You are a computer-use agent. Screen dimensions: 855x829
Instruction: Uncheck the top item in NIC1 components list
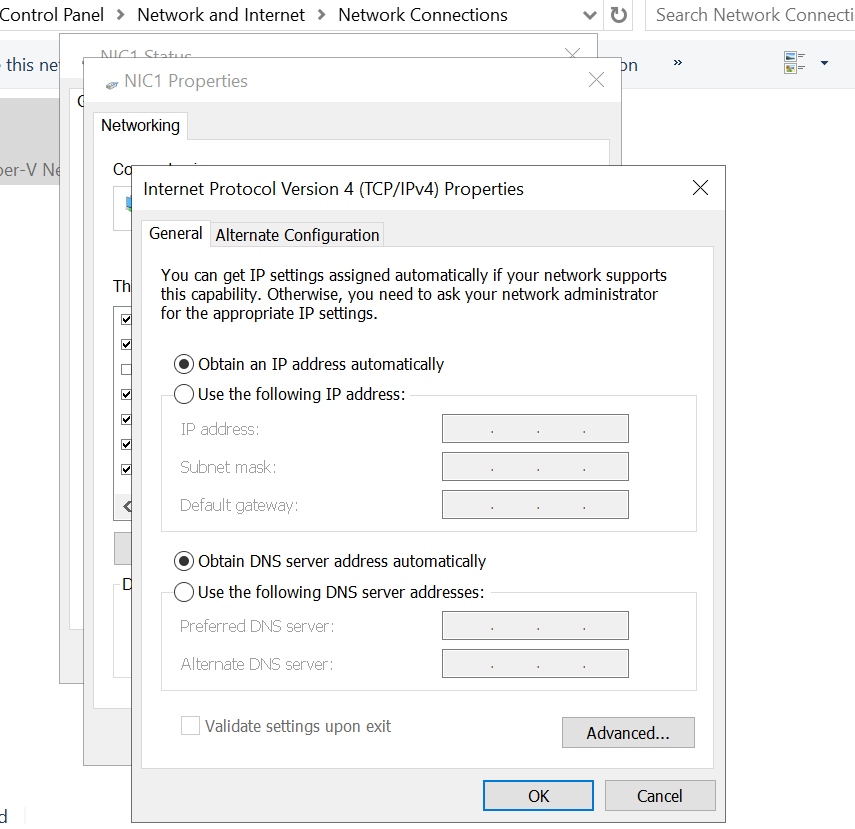tap(126, 319)
